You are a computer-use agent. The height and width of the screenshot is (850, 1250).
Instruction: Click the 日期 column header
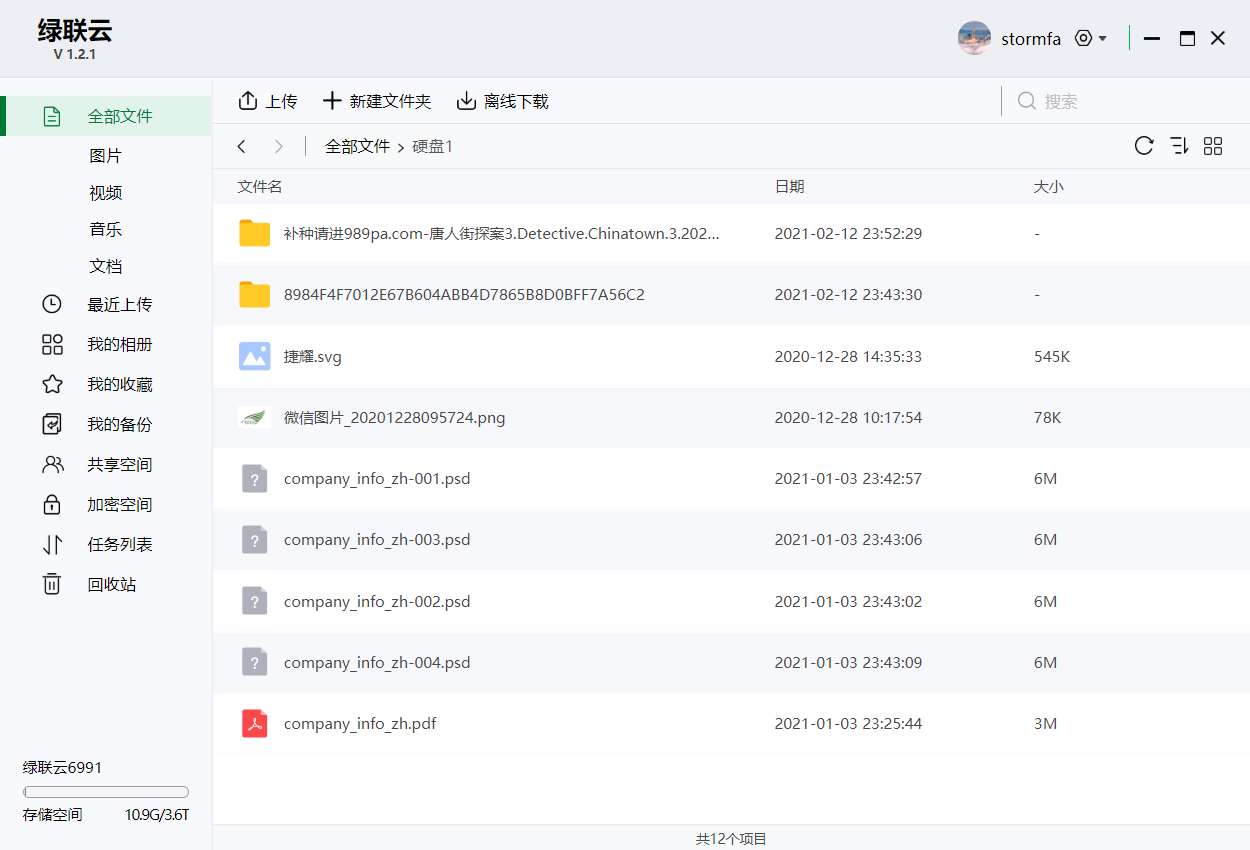click(789, 187)
